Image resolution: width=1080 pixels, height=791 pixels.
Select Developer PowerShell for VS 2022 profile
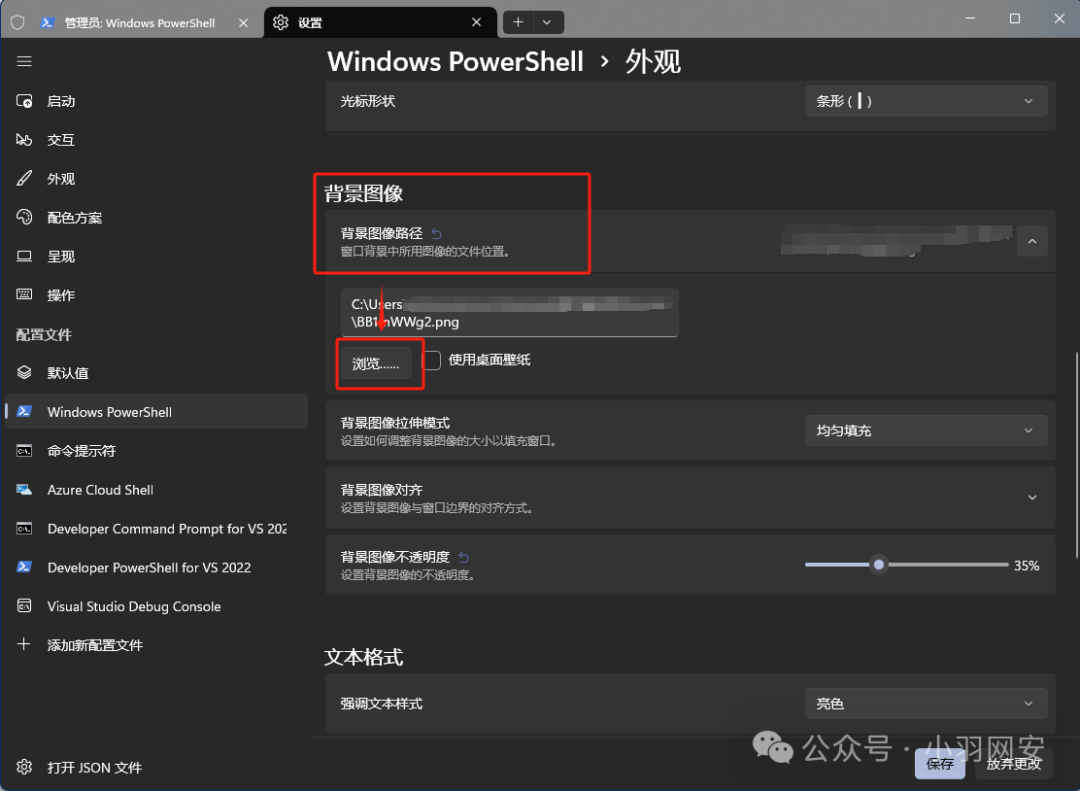pos(156,568)
